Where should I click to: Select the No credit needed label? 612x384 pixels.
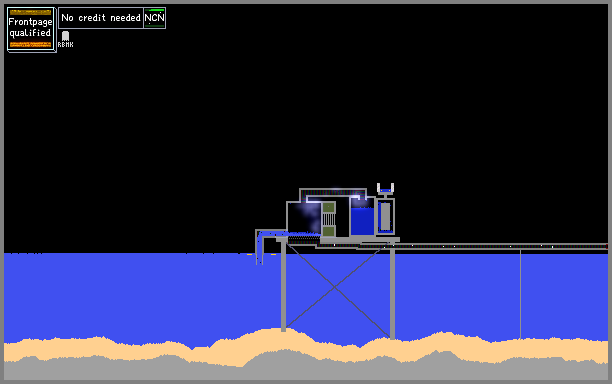101,18
